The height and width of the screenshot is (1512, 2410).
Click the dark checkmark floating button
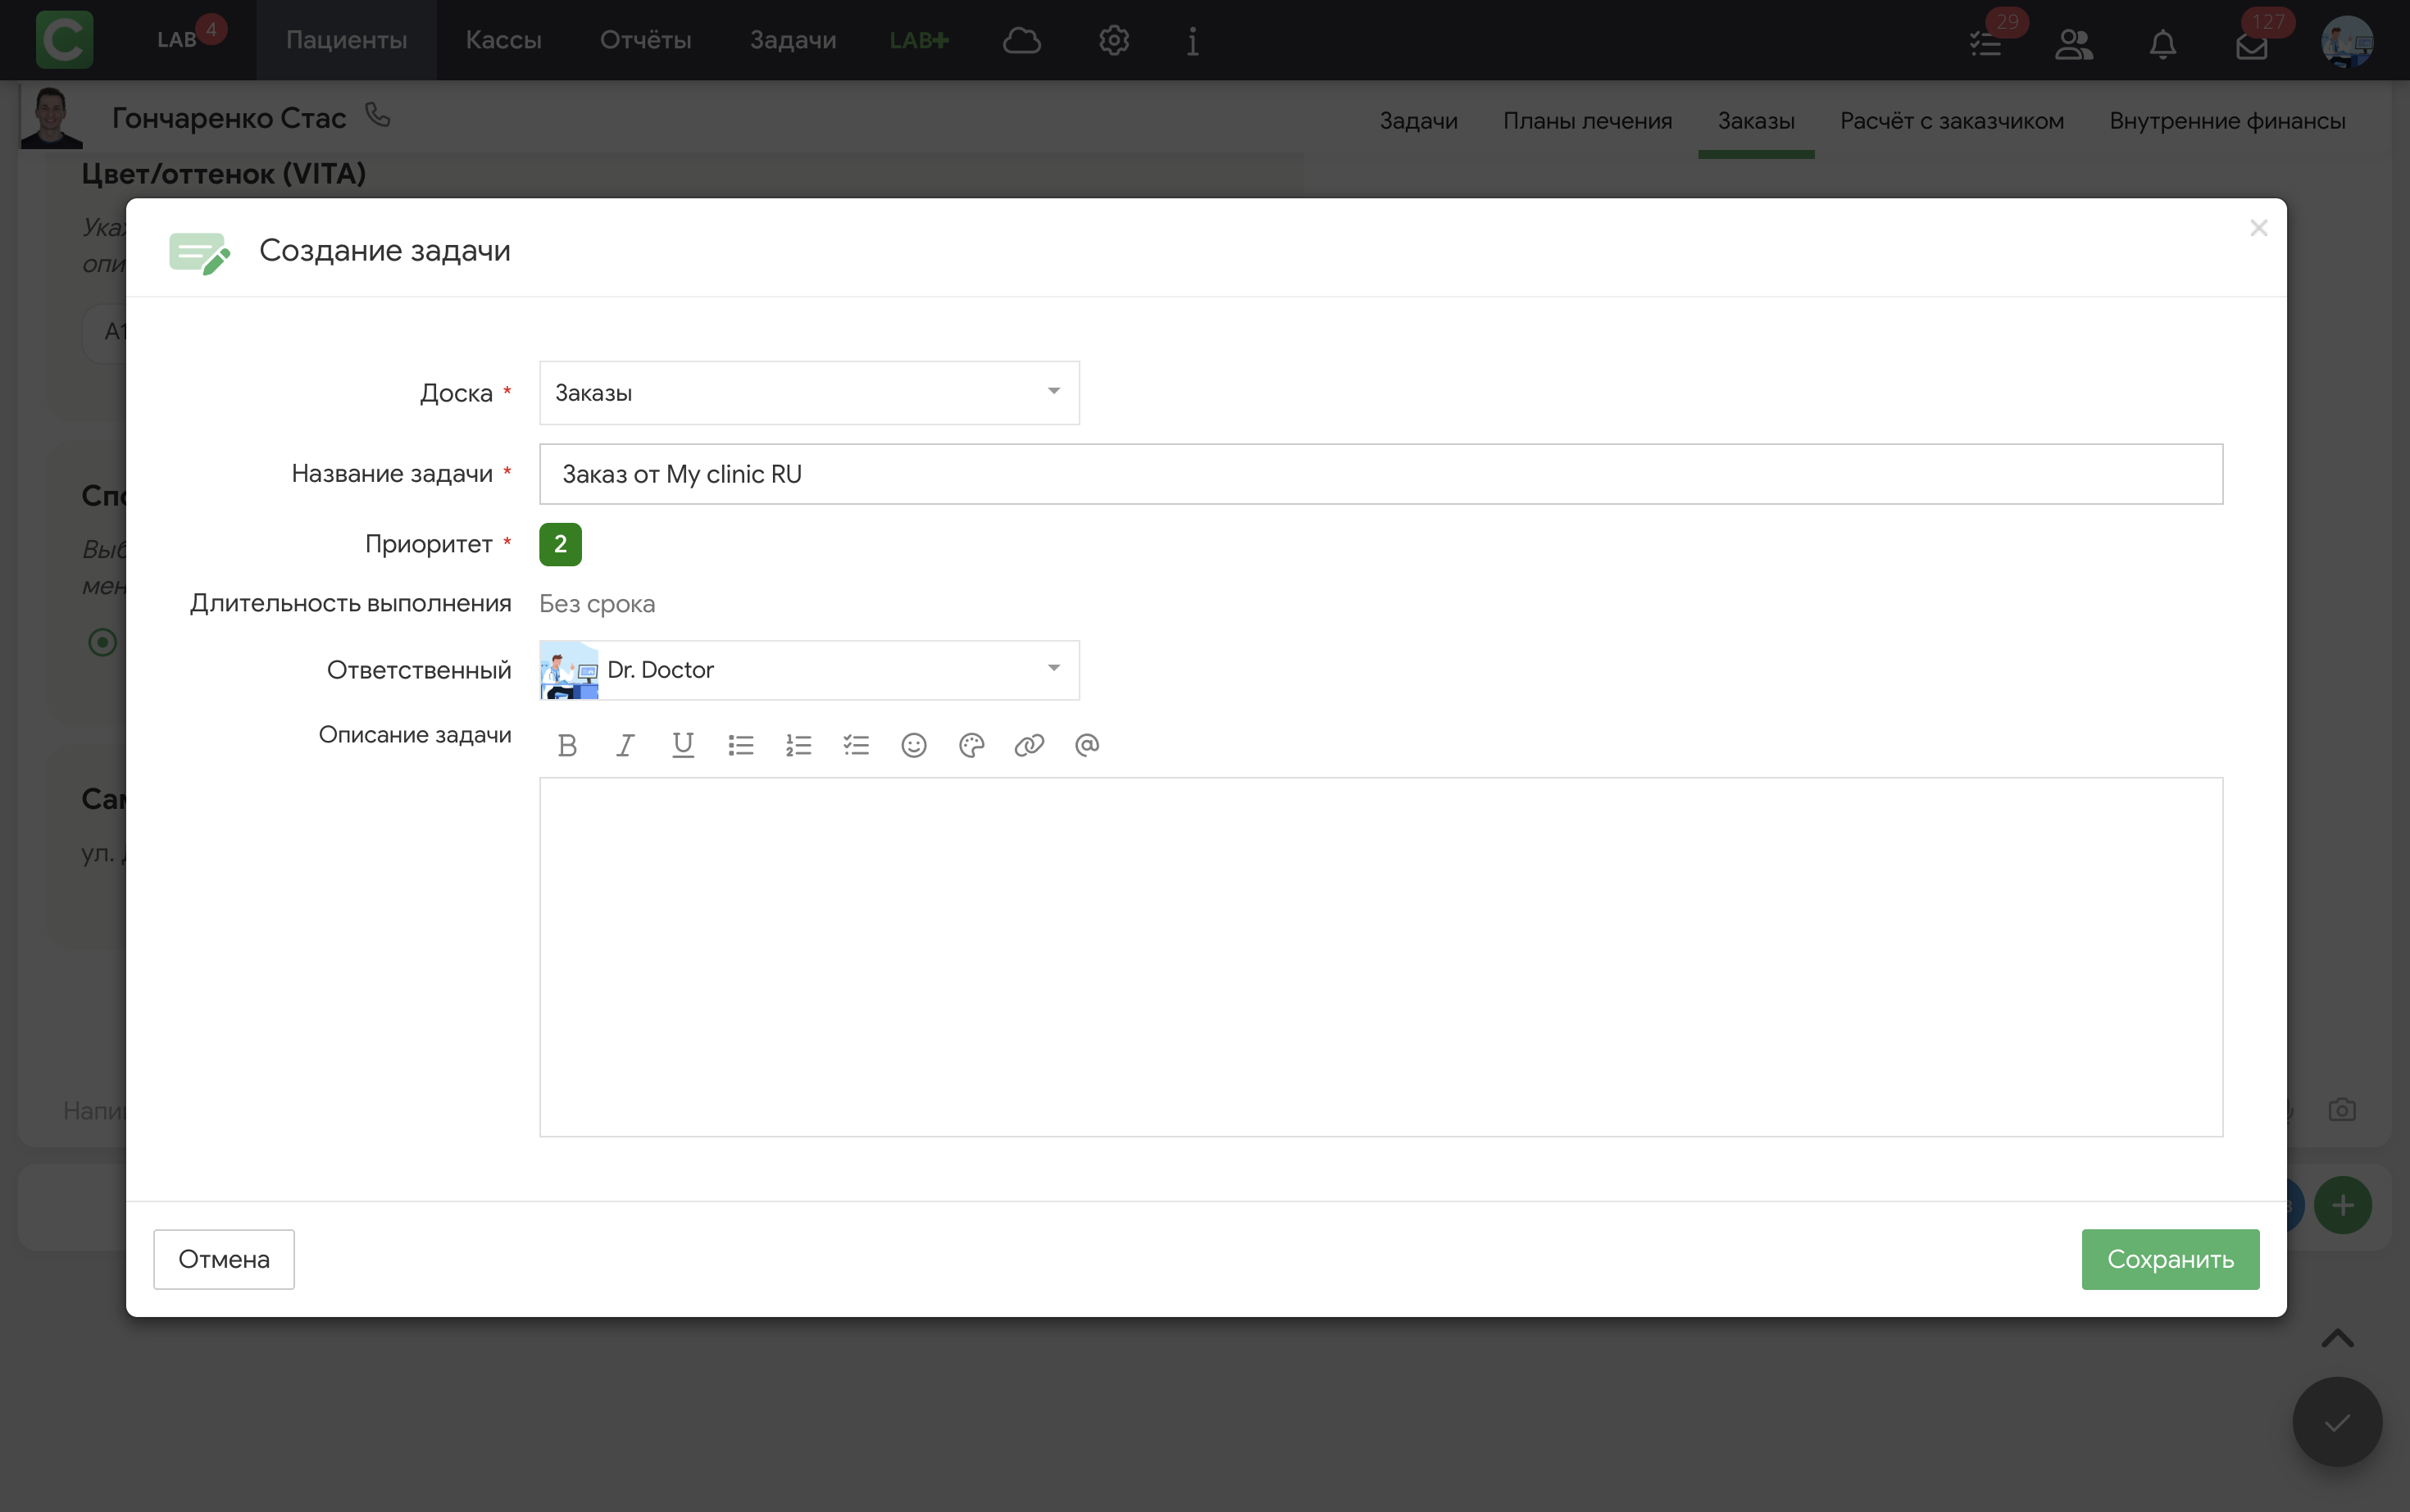click(x=2337, y=1422)
